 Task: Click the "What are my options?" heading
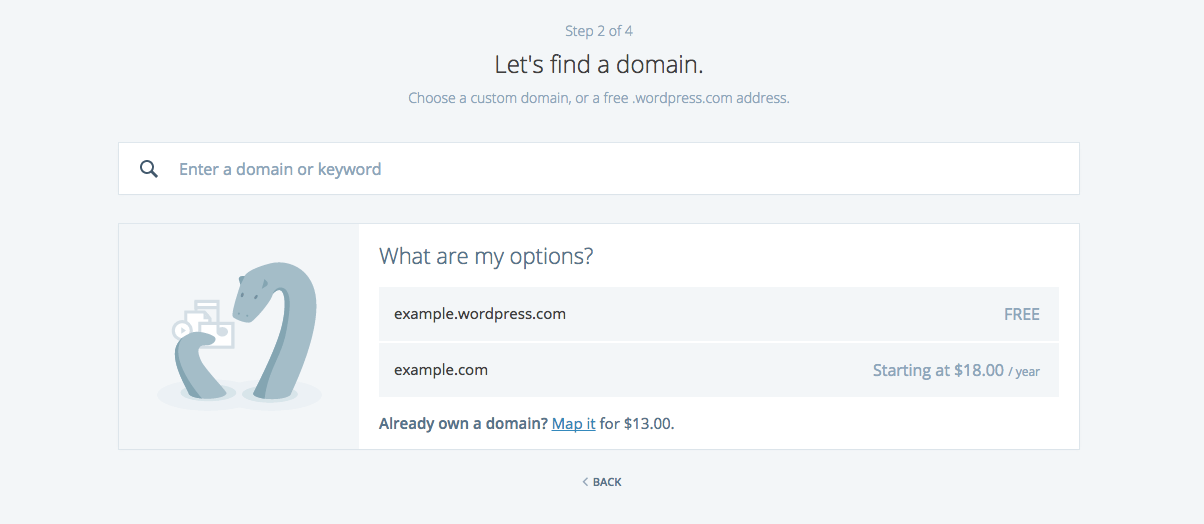point(486,256)
